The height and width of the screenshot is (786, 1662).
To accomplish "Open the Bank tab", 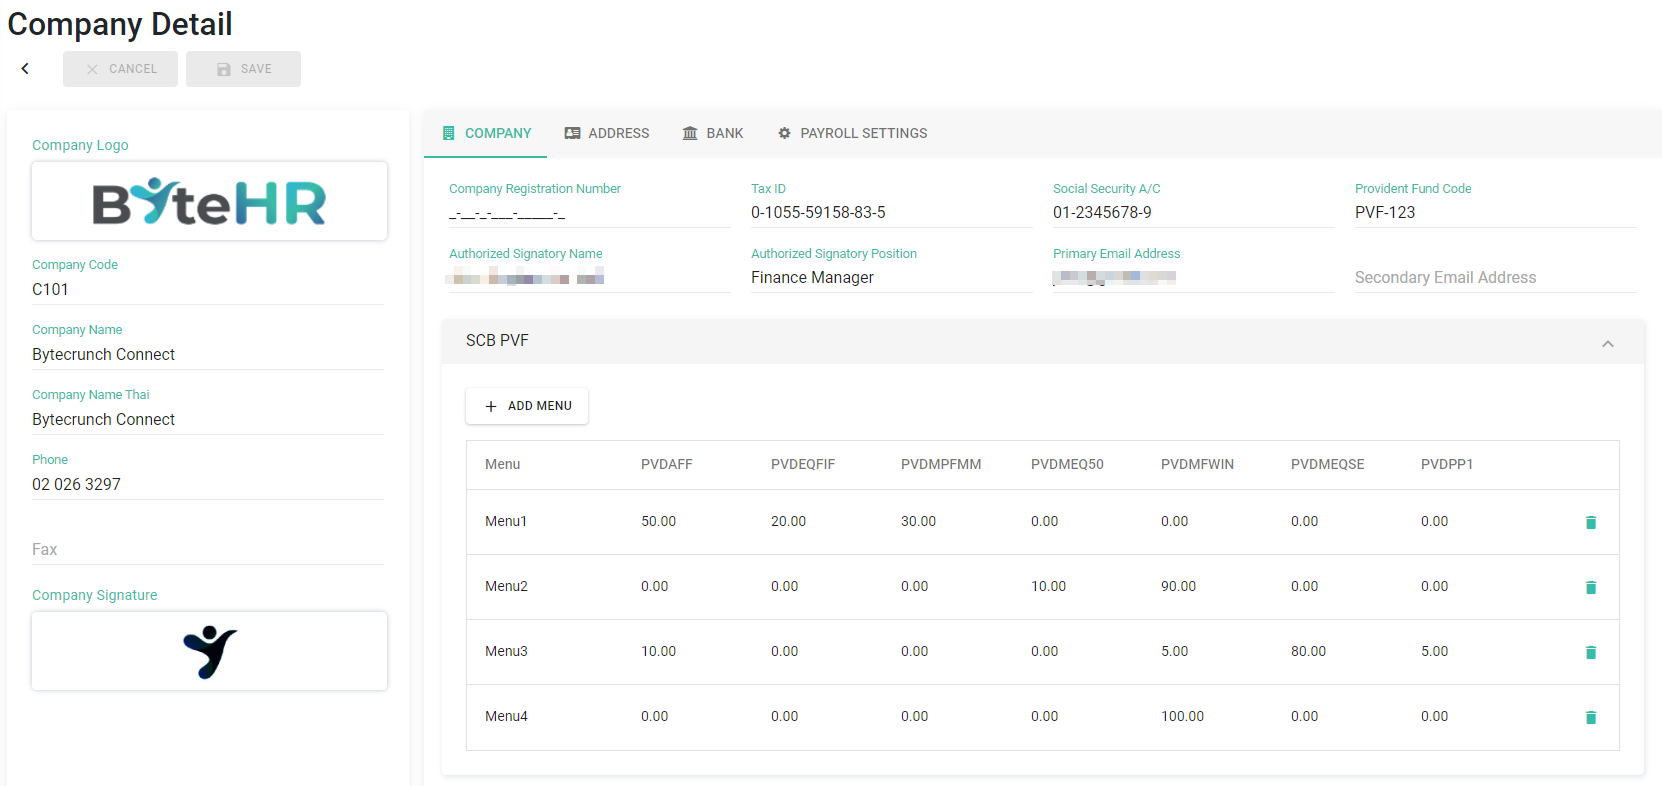I will pyautogui.click(x=713, y=133).
